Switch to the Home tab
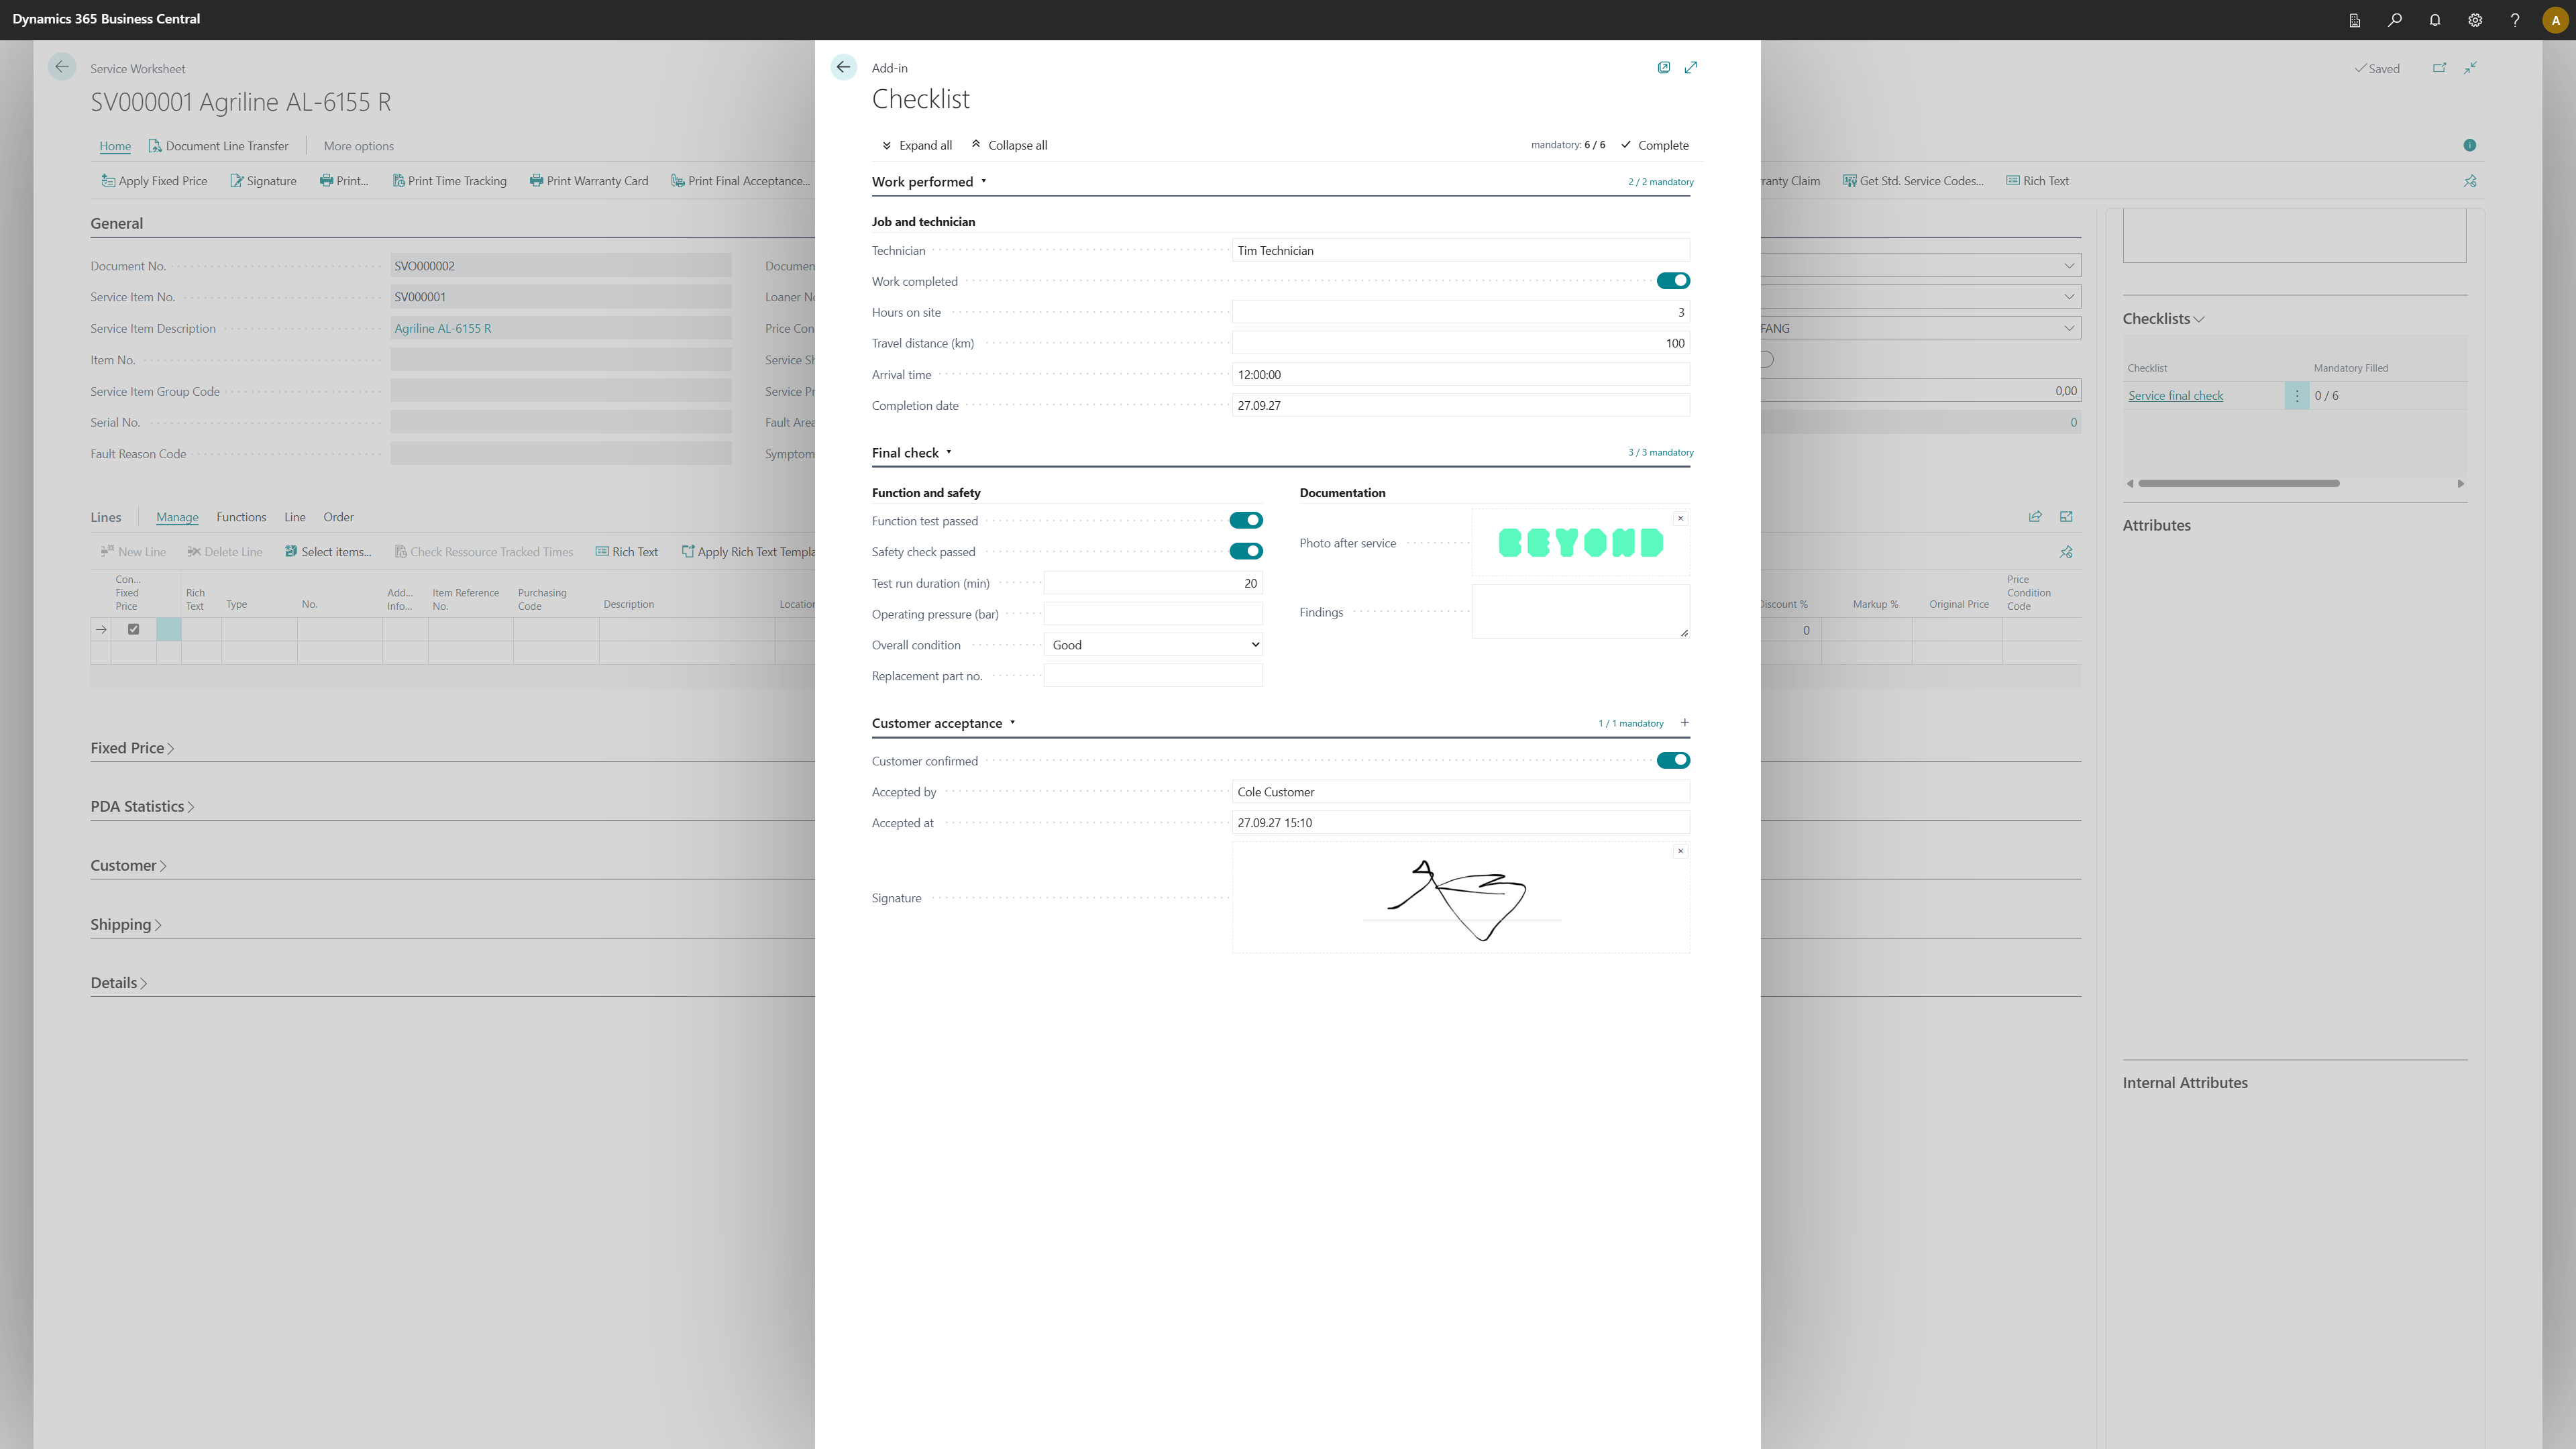This screenshot has height=1449, width=2576. (115, 146)
